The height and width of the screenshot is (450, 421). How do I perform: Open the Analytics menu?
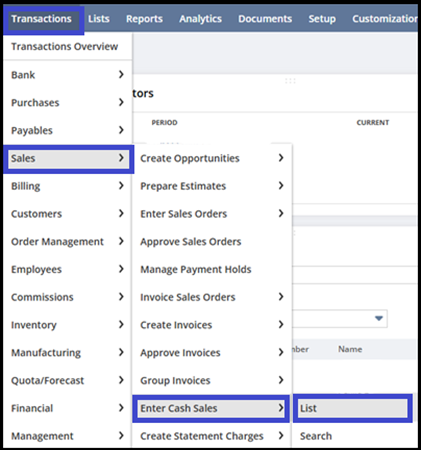[200, 19]
